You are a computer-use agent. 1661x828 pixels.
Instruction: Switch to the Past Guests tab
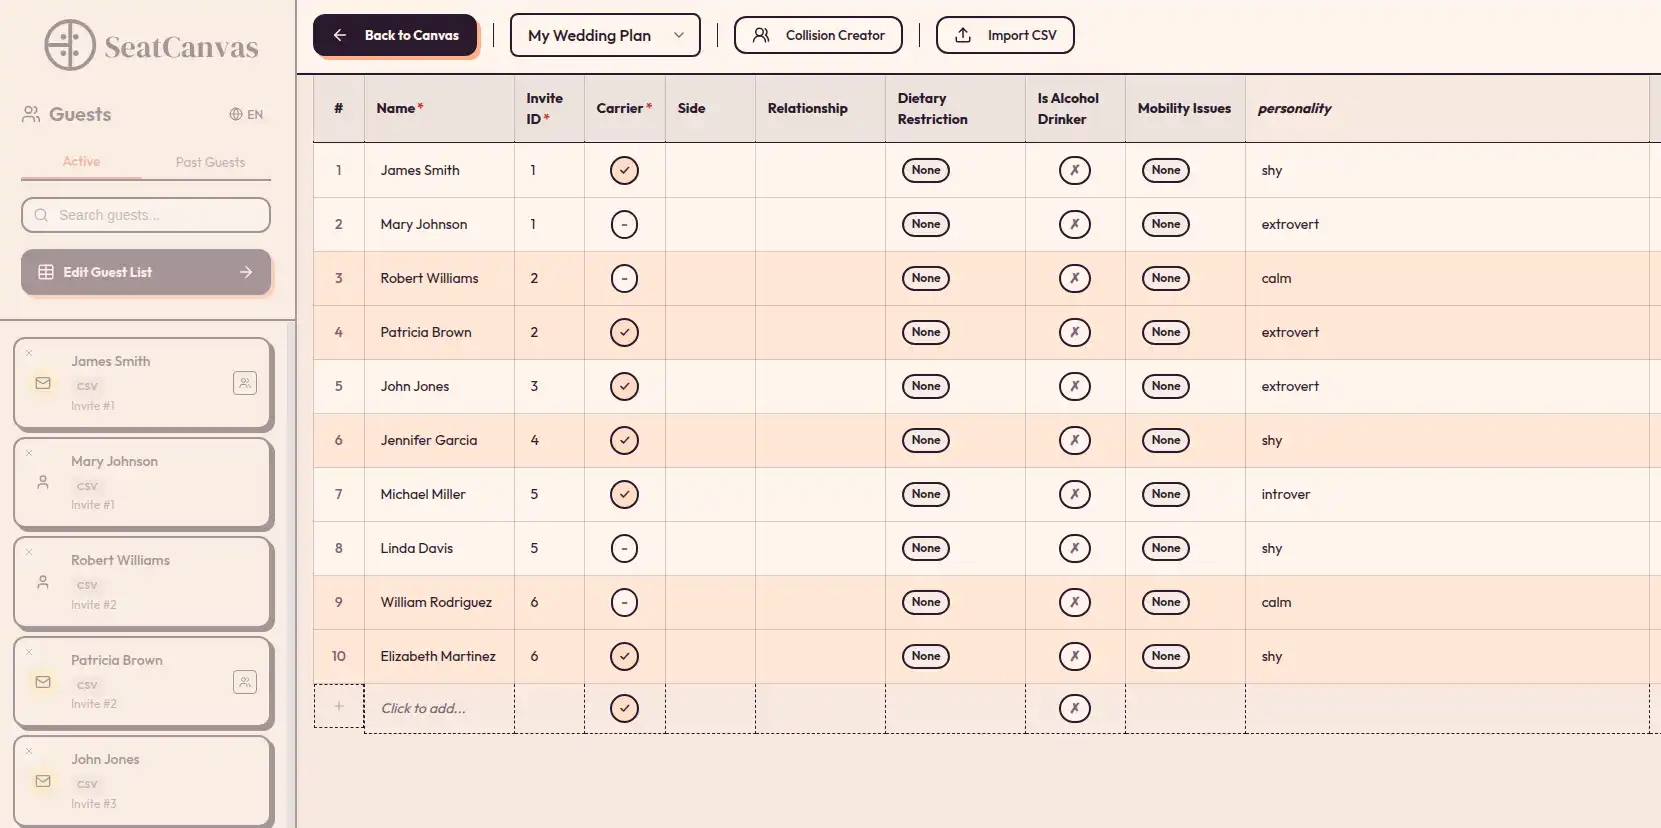(x=210, y=162)
